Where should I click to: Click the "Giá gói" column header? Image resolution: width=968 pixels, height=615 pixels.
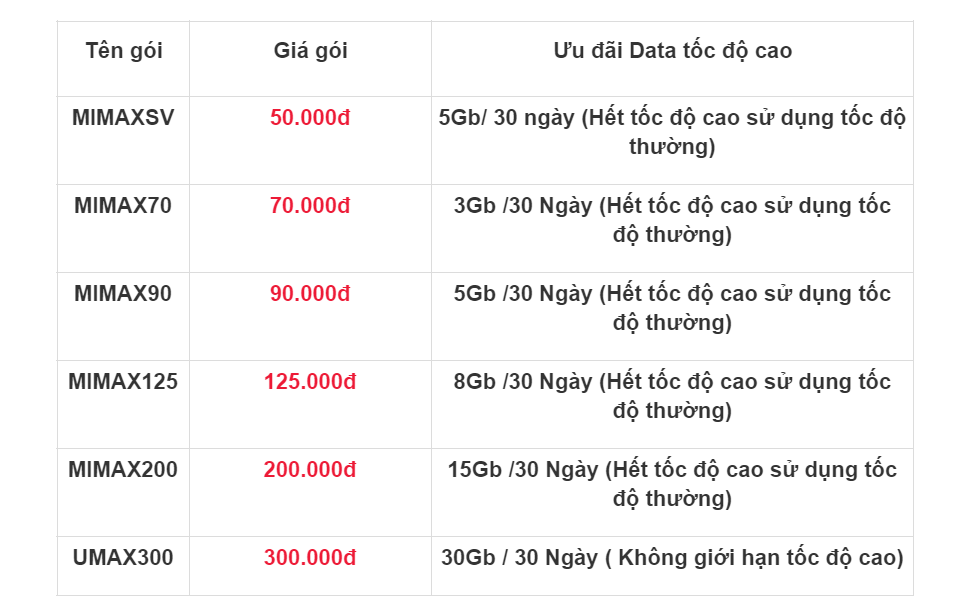[x=310, y=51]
